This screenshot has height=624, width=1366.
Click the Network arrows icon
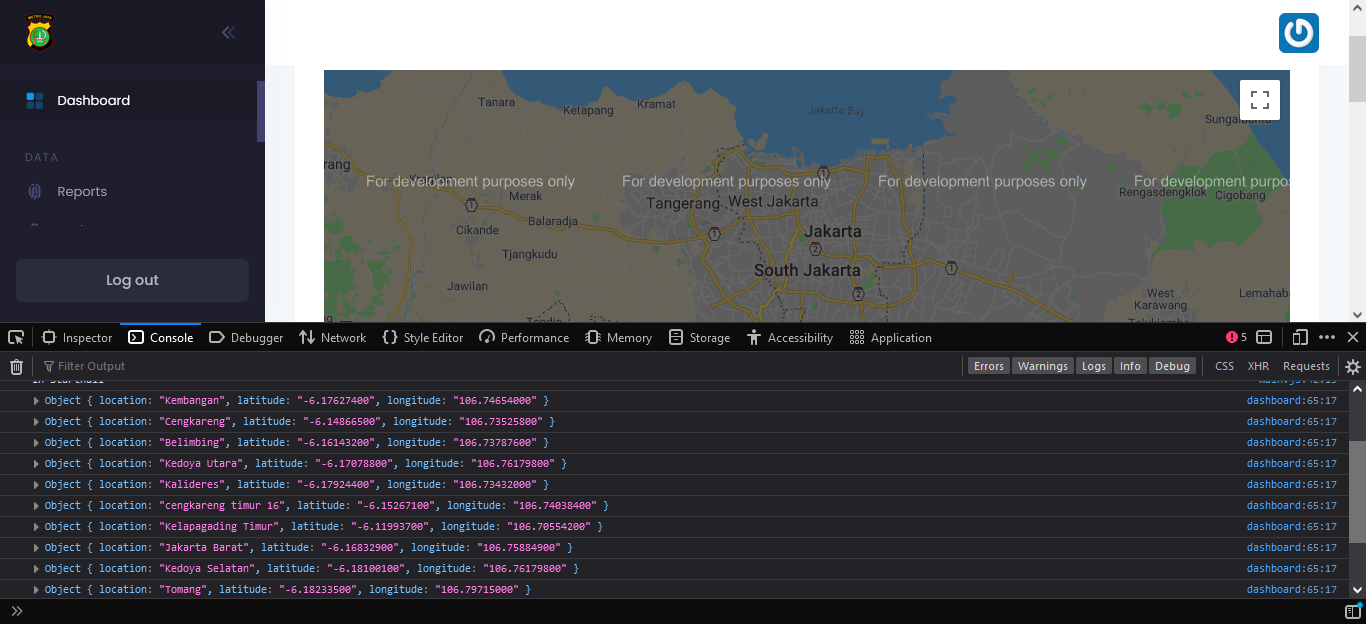306,337
